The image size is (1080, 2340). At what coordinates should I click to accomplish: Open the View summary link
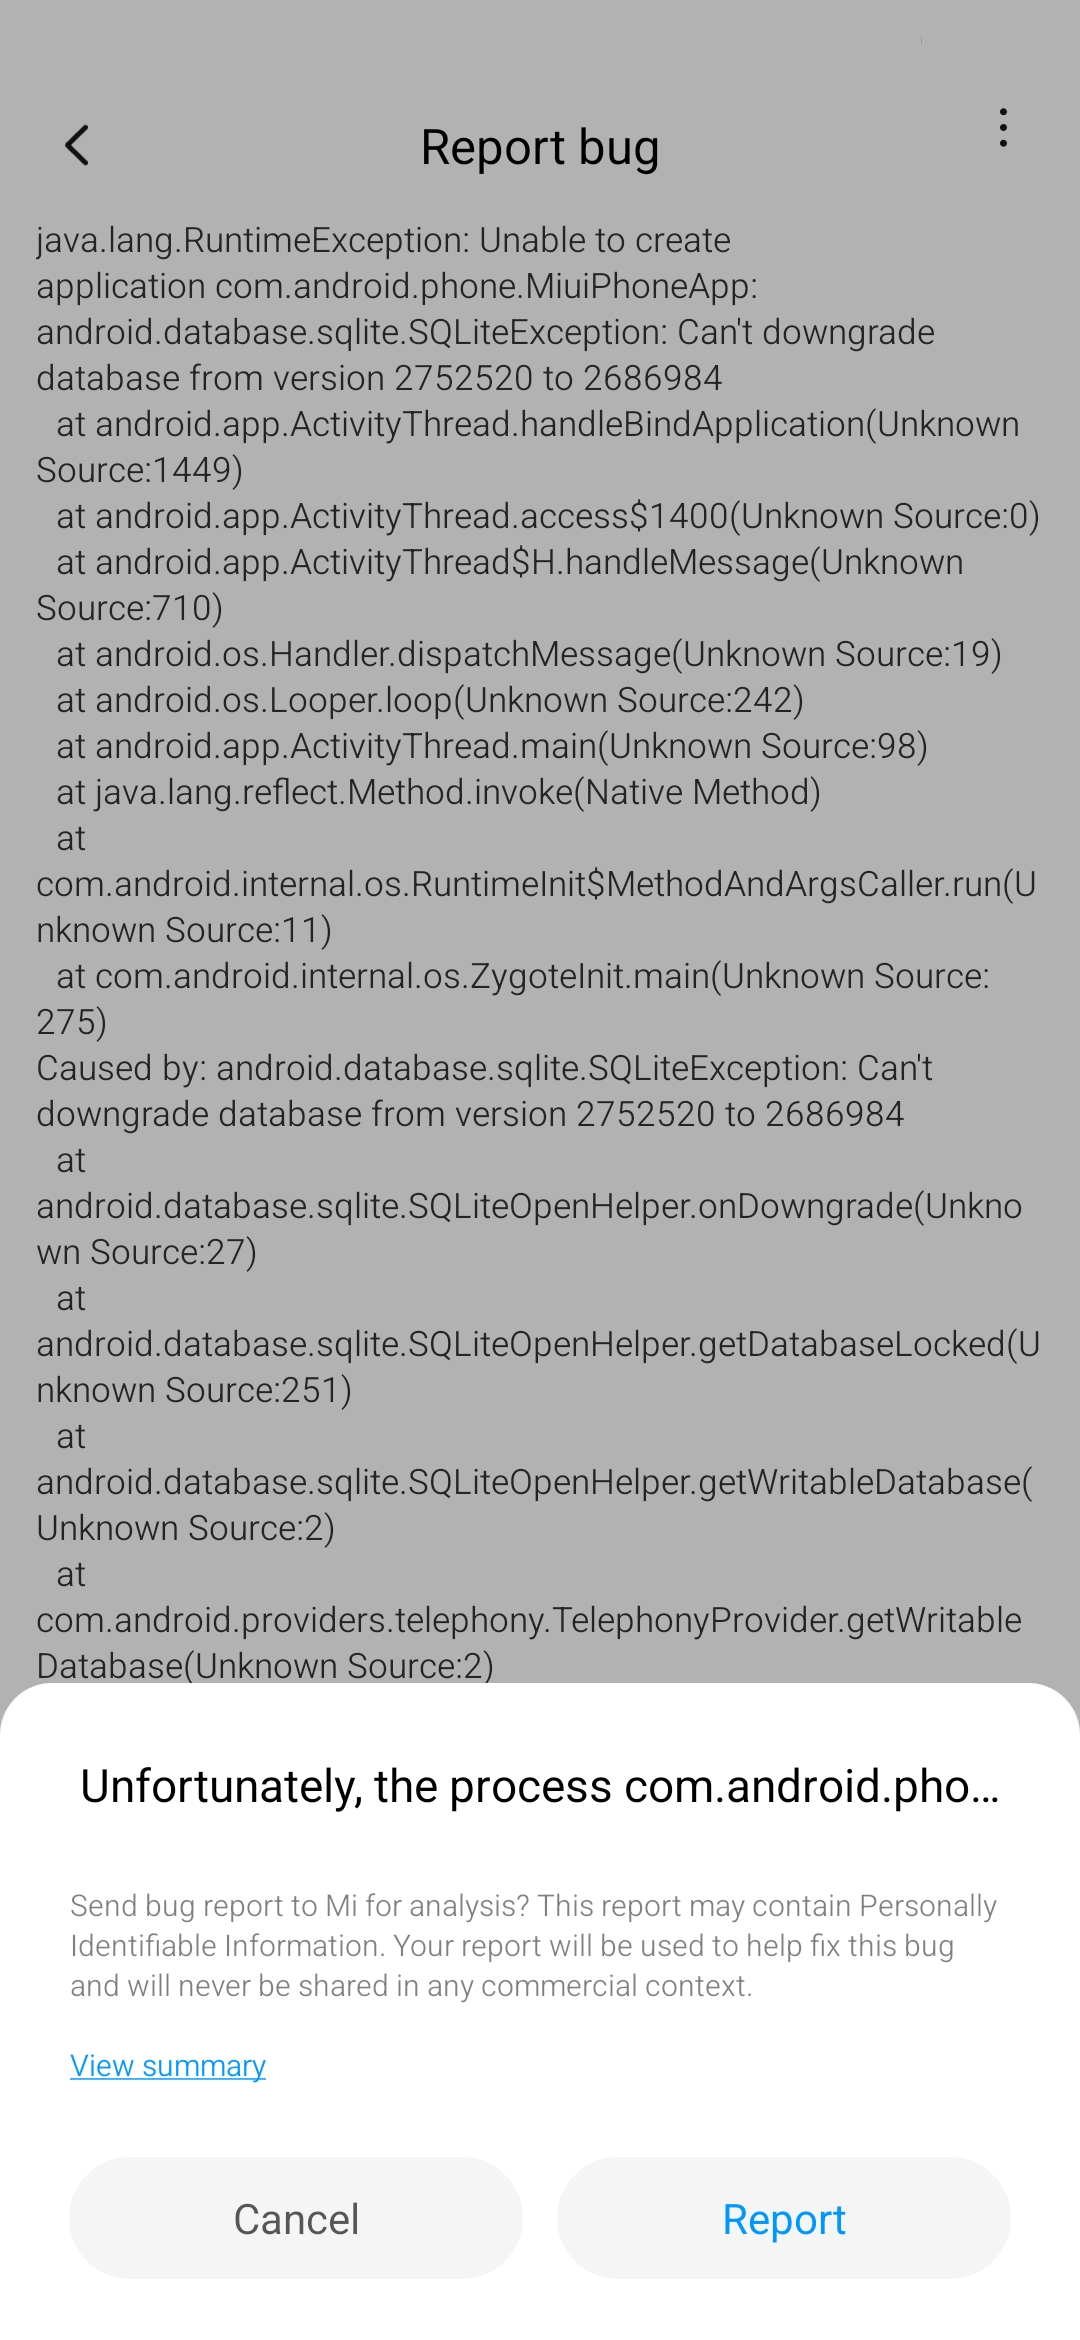click(x=168, y=2066)
